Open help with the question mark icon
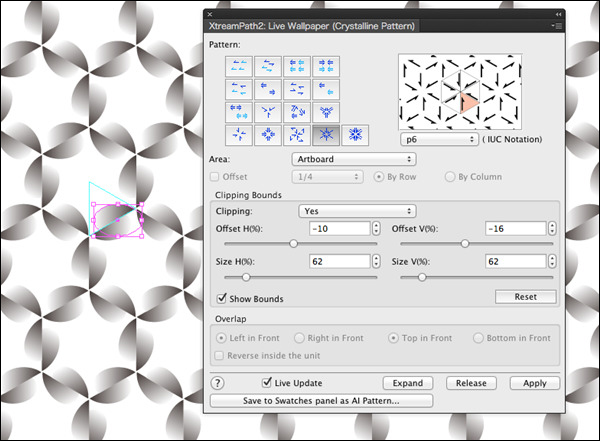Image resolution: width=600 pixels, height=441 pixels. pos(218,383)
